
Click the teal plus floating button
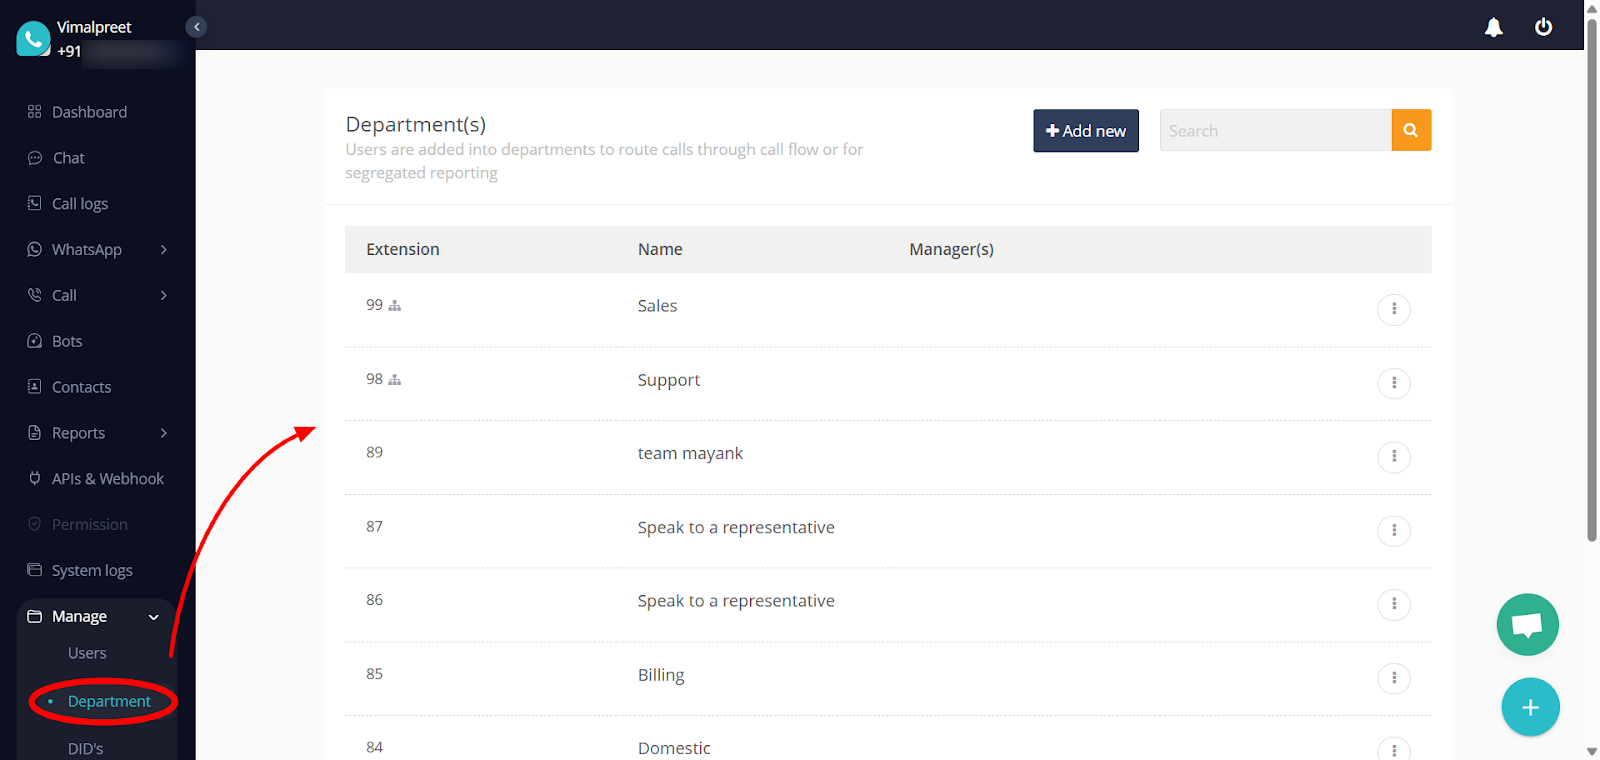click(x=1530, y=707)
